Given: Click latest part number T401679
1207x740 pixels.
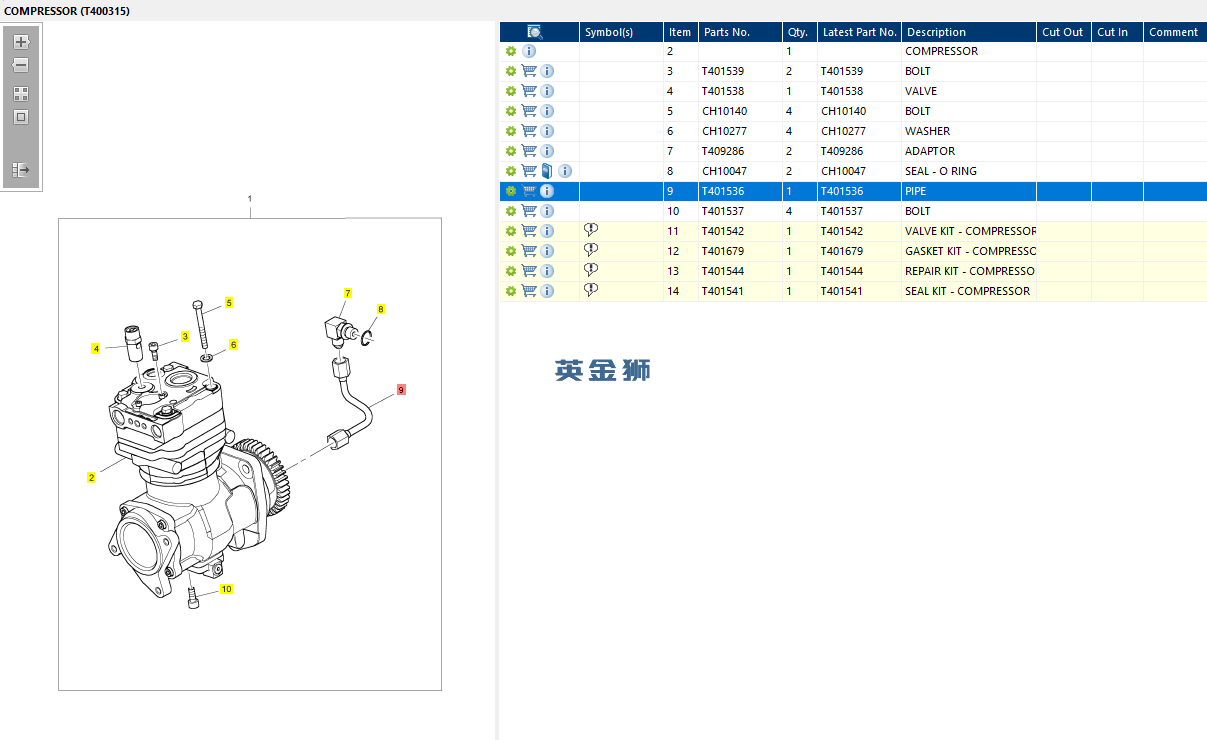Looking at the screenshot, I should coord(842,251).
